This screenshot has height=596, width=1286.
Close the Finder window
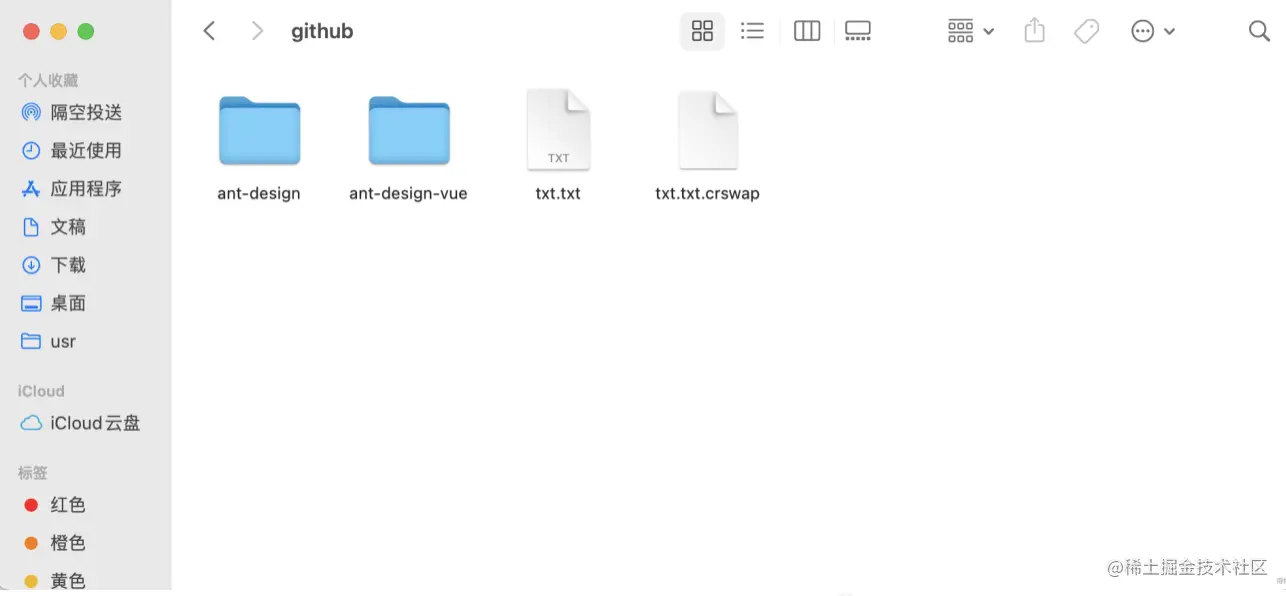point(31,31)
